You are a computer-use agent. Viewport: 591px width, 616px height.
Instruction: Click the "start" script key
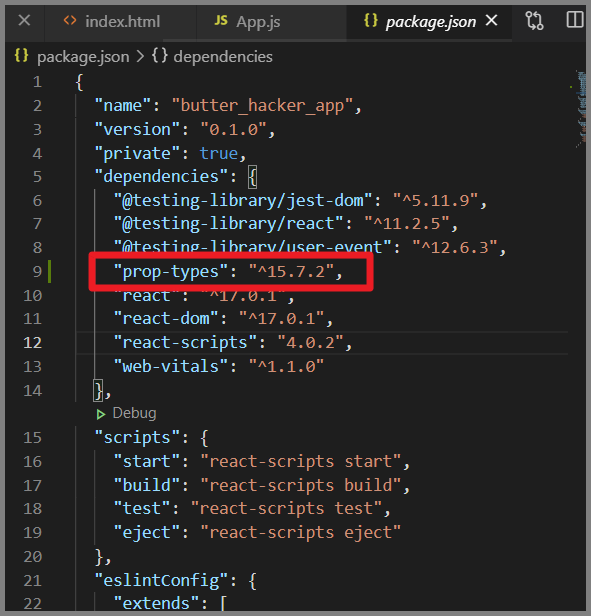[x=147, y=462]
